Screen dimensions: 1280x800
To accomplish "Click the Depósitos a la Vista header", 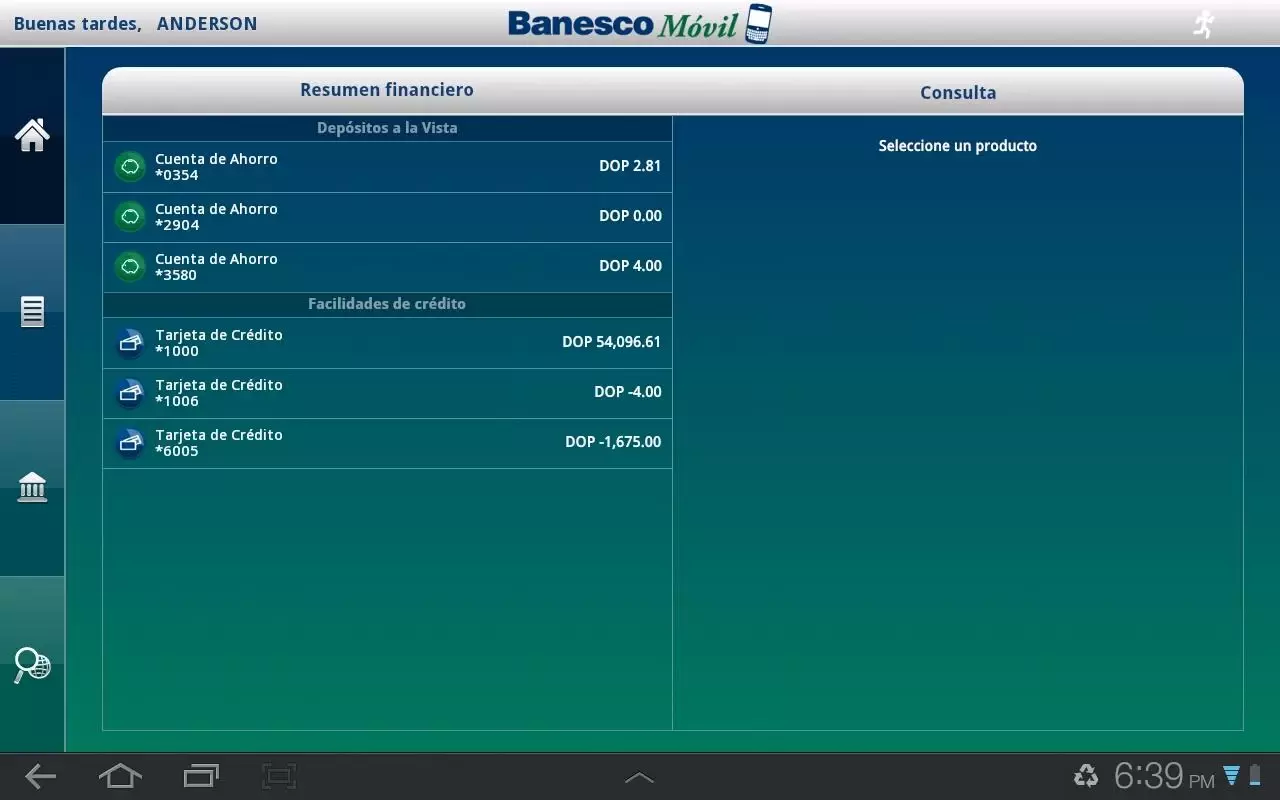I will (x=387, y=128).
